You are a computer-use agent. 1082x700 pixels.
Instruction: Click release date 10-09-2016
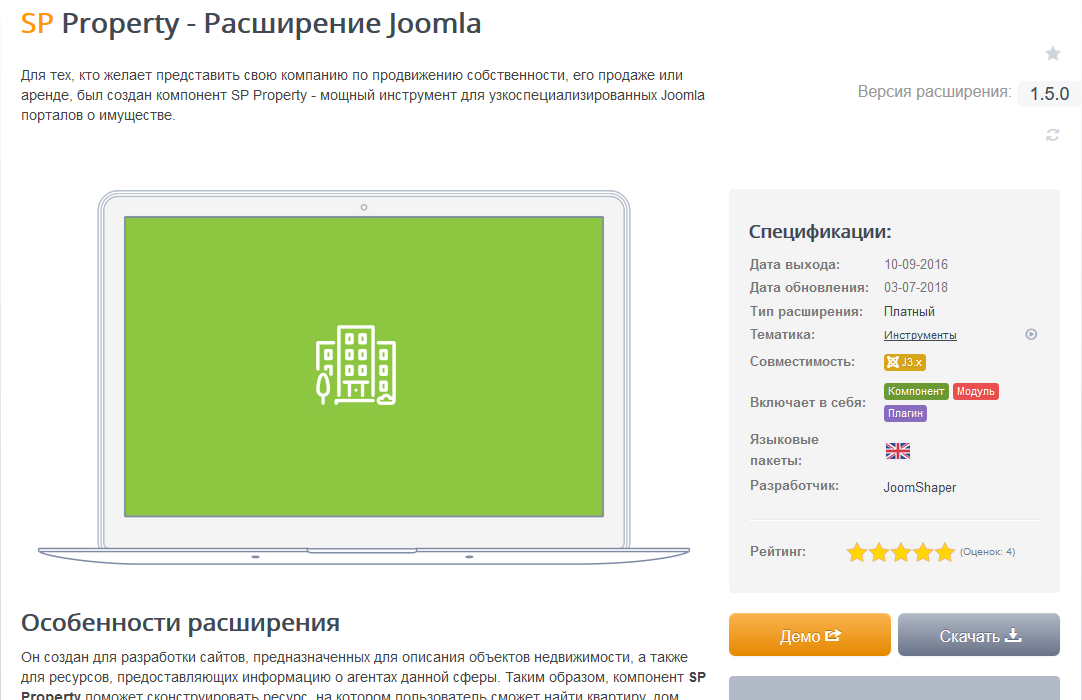pos(916,264)
